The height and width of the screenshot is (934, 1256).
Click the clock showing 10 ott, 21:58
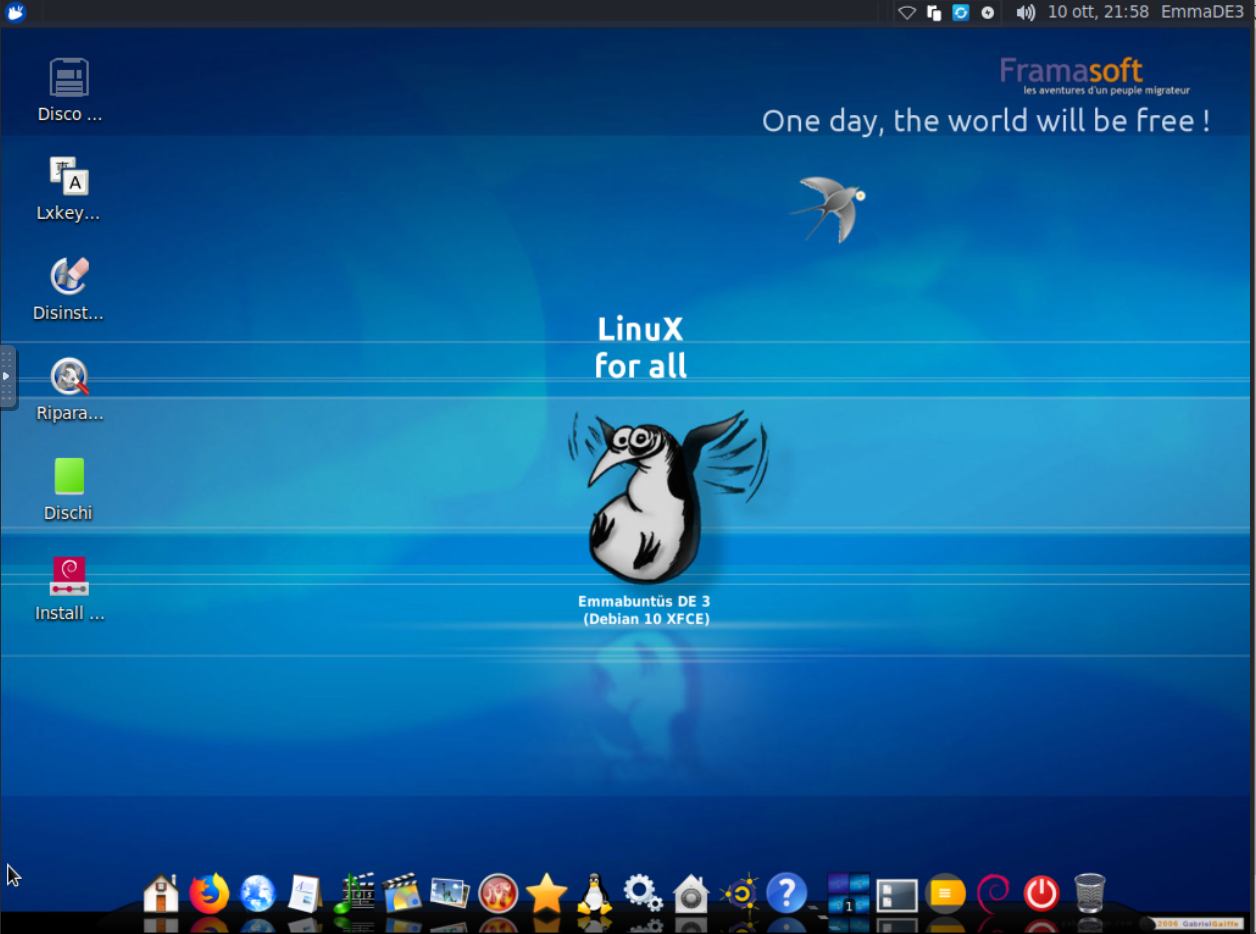pyautogui.click(x=1098, y=12)
